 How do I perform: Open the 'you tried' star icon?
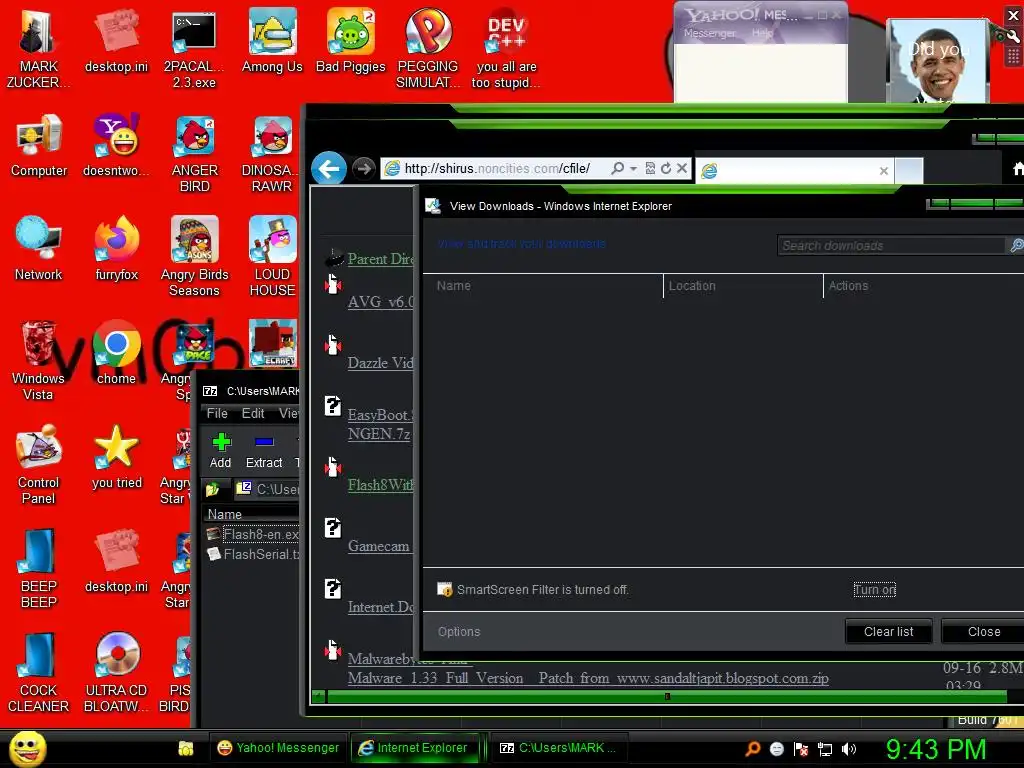(x=116, y=456)
